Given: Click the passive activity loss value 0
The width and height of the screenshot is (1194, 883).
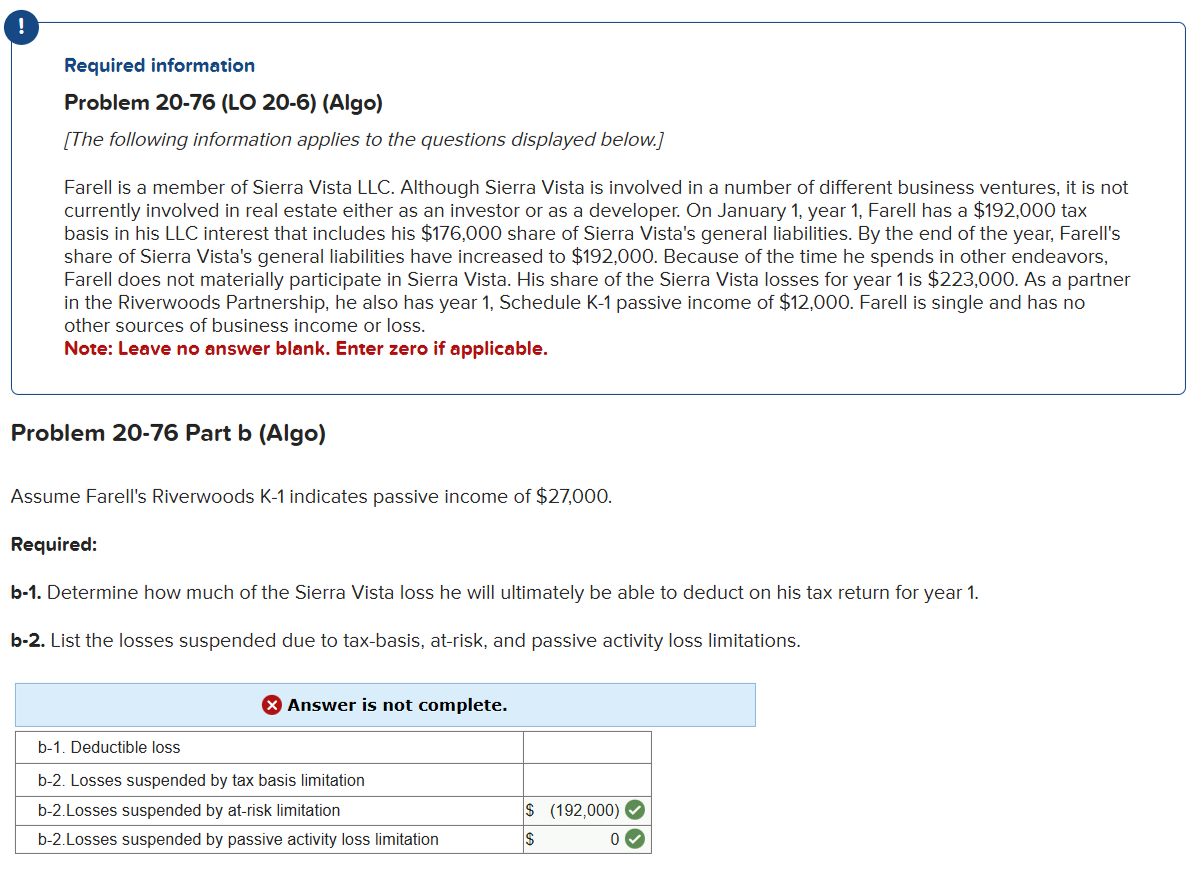Looking at the screenshot, I should 614,840.
